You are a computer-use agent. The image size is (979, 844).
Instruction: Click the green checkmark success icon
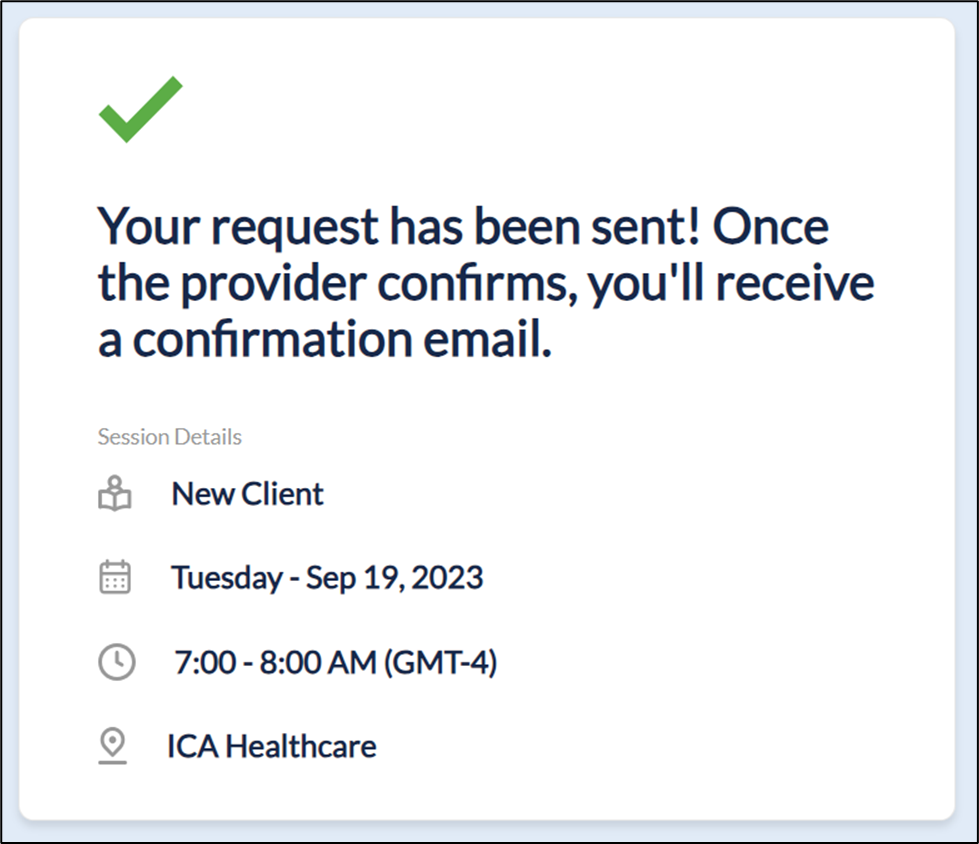point(140,108)
